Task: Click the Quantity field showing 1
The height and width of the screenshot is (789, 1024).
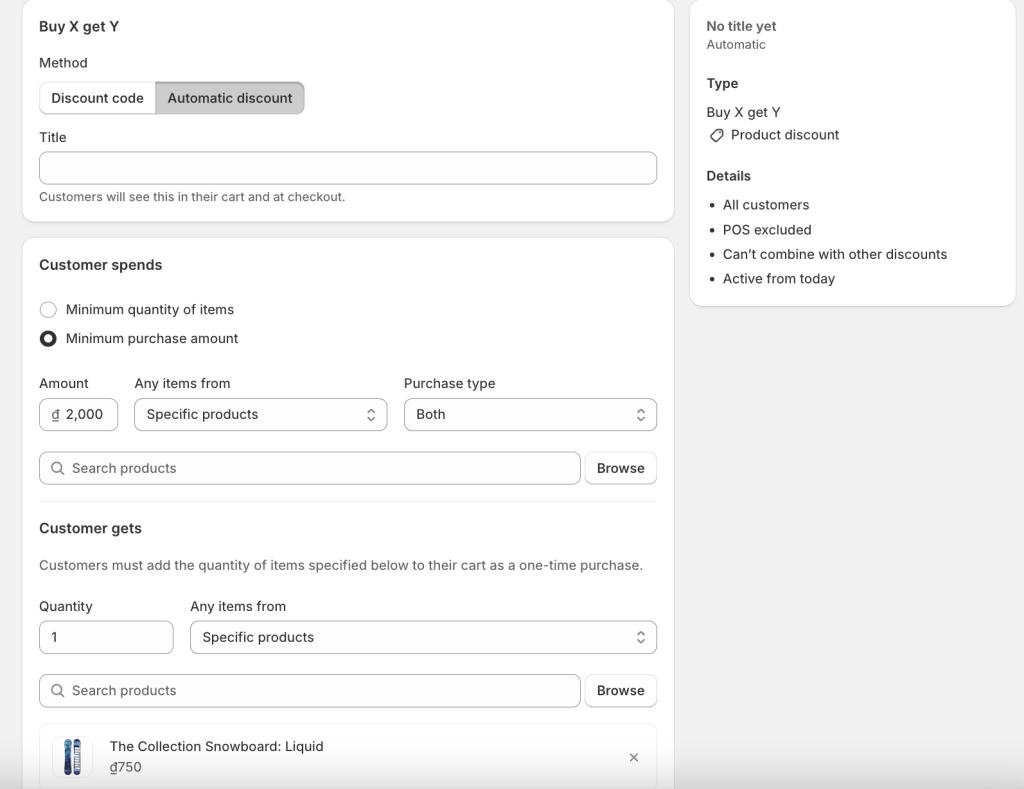Action: tap(106, 637)
